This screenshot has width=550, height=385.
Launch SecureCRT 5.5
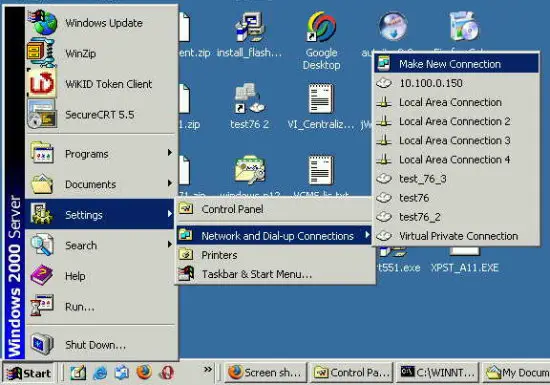[x=101, y=115]
